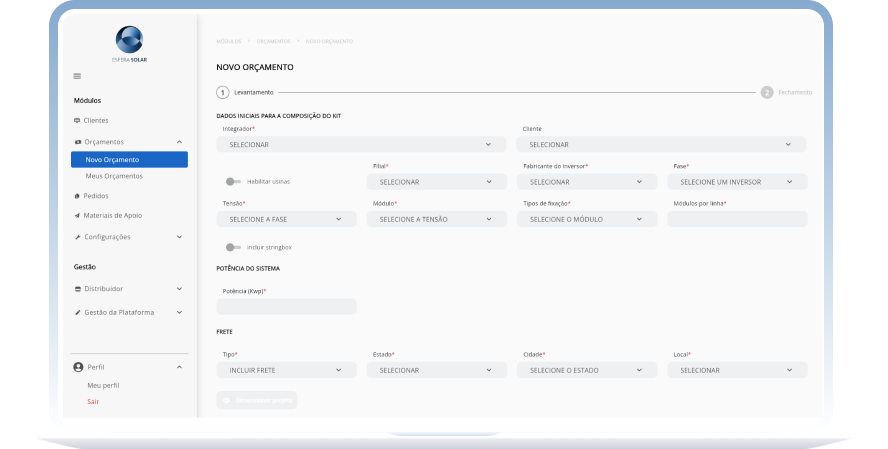The height and width of the screenshot is (449, 888).
Task: Open Meus Orçamentos in the sidebar
Action: (114, 176)
